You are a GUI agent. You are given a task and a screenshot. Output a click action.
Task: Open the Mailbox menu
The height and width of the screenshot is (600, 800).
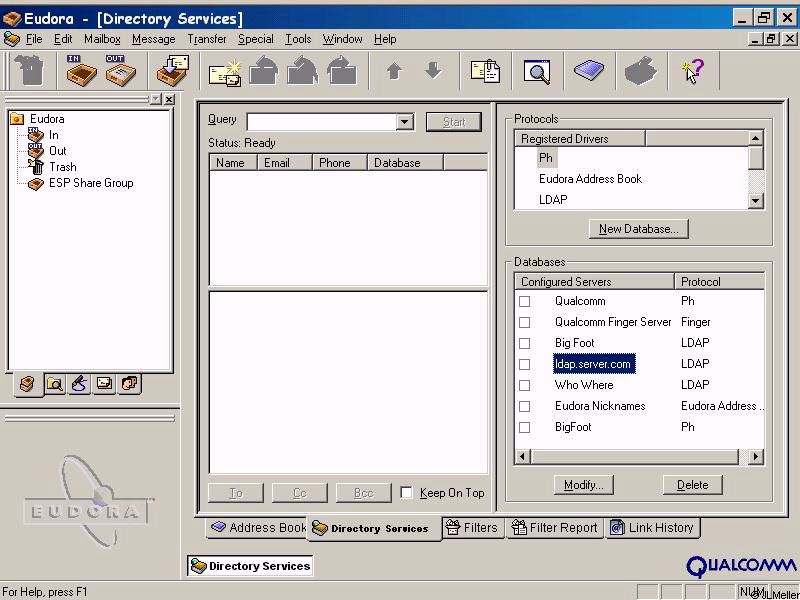click(x=102, y=39)
